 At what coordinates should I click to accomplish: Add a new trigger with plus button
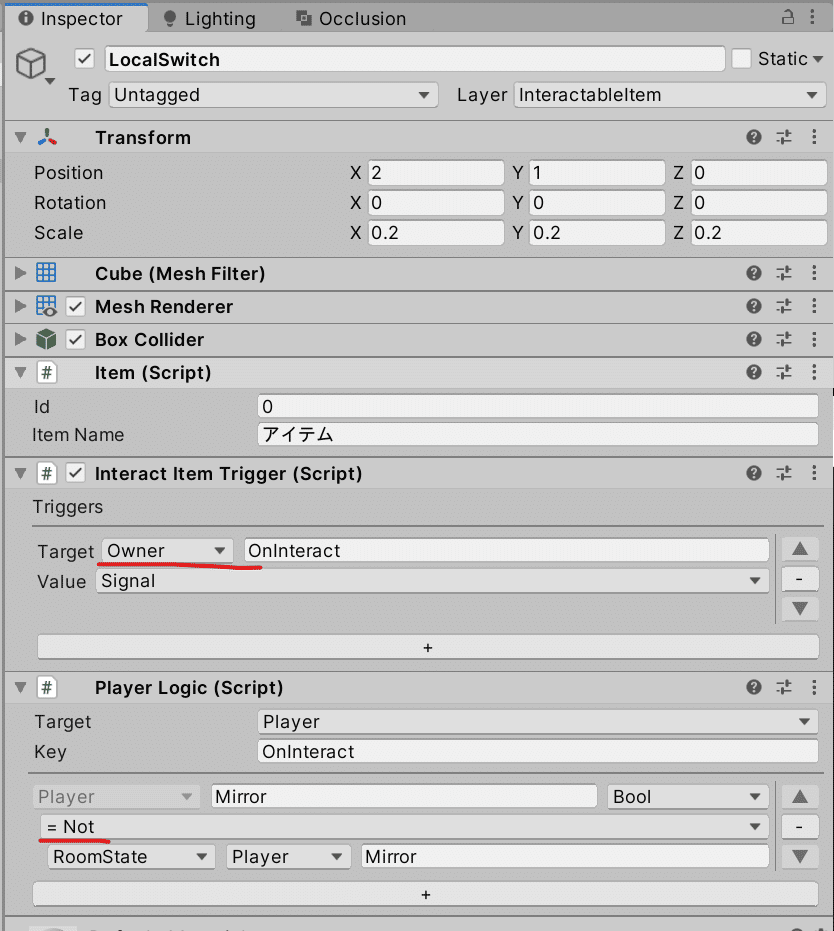(428, 647)
